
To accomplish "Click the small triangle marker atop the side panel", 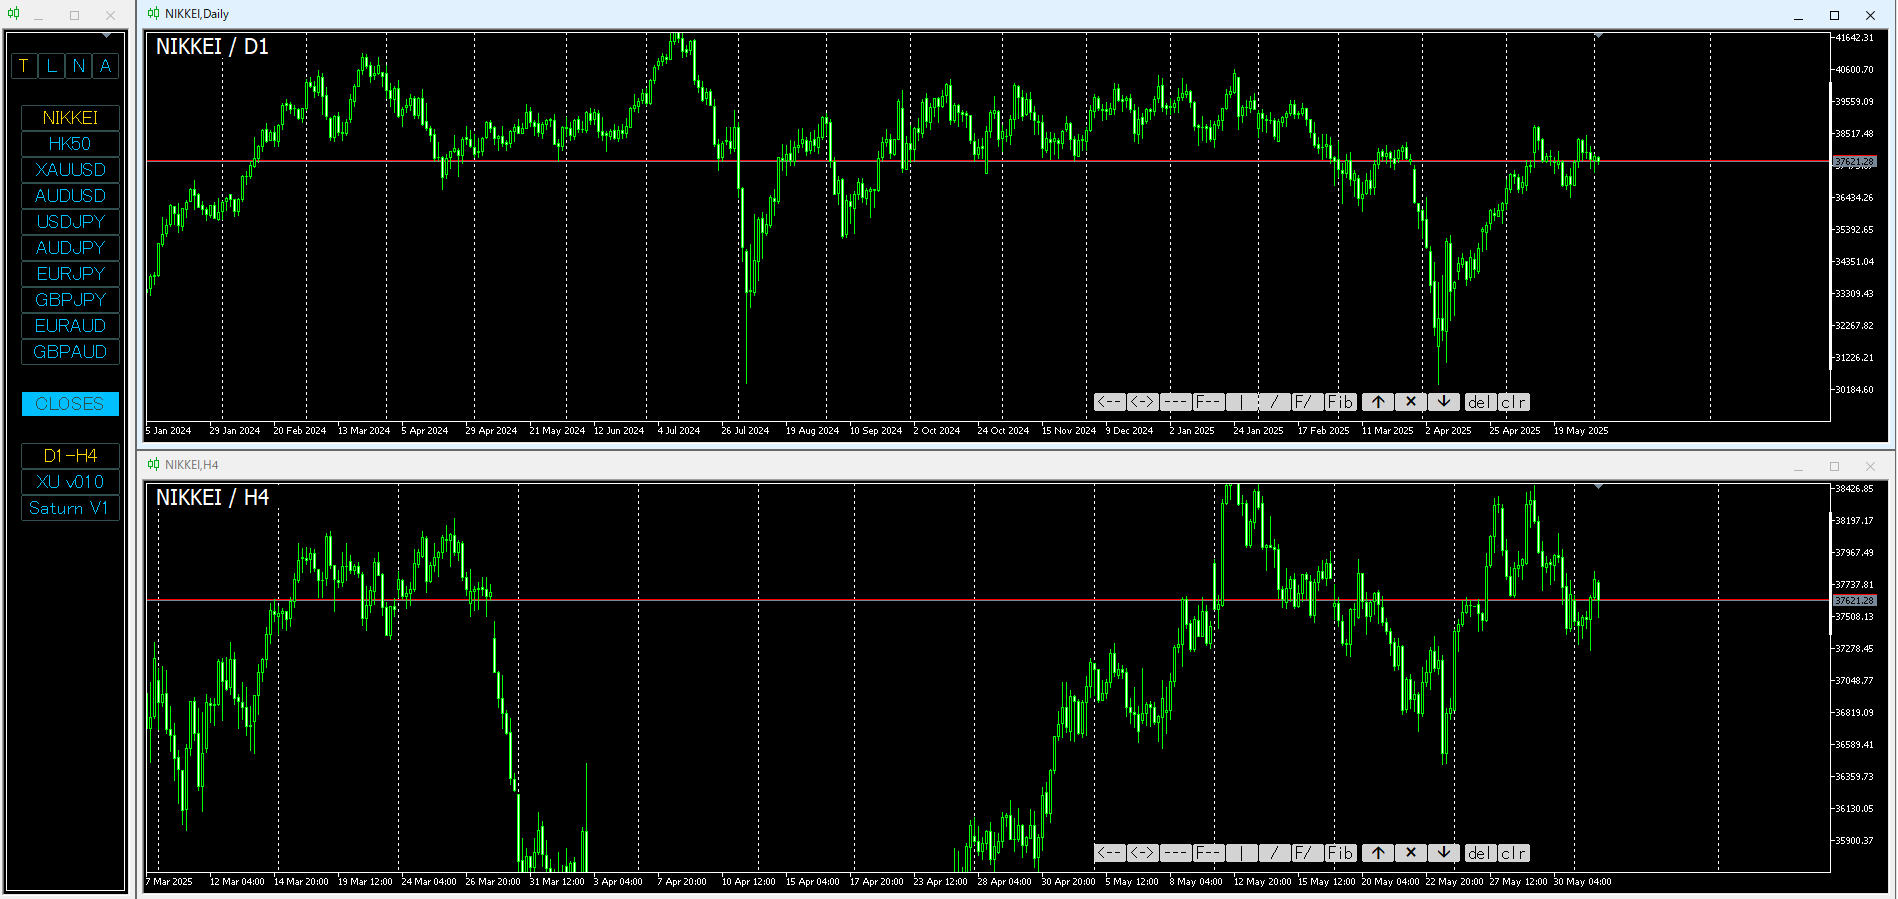I will tap(106, 36).
